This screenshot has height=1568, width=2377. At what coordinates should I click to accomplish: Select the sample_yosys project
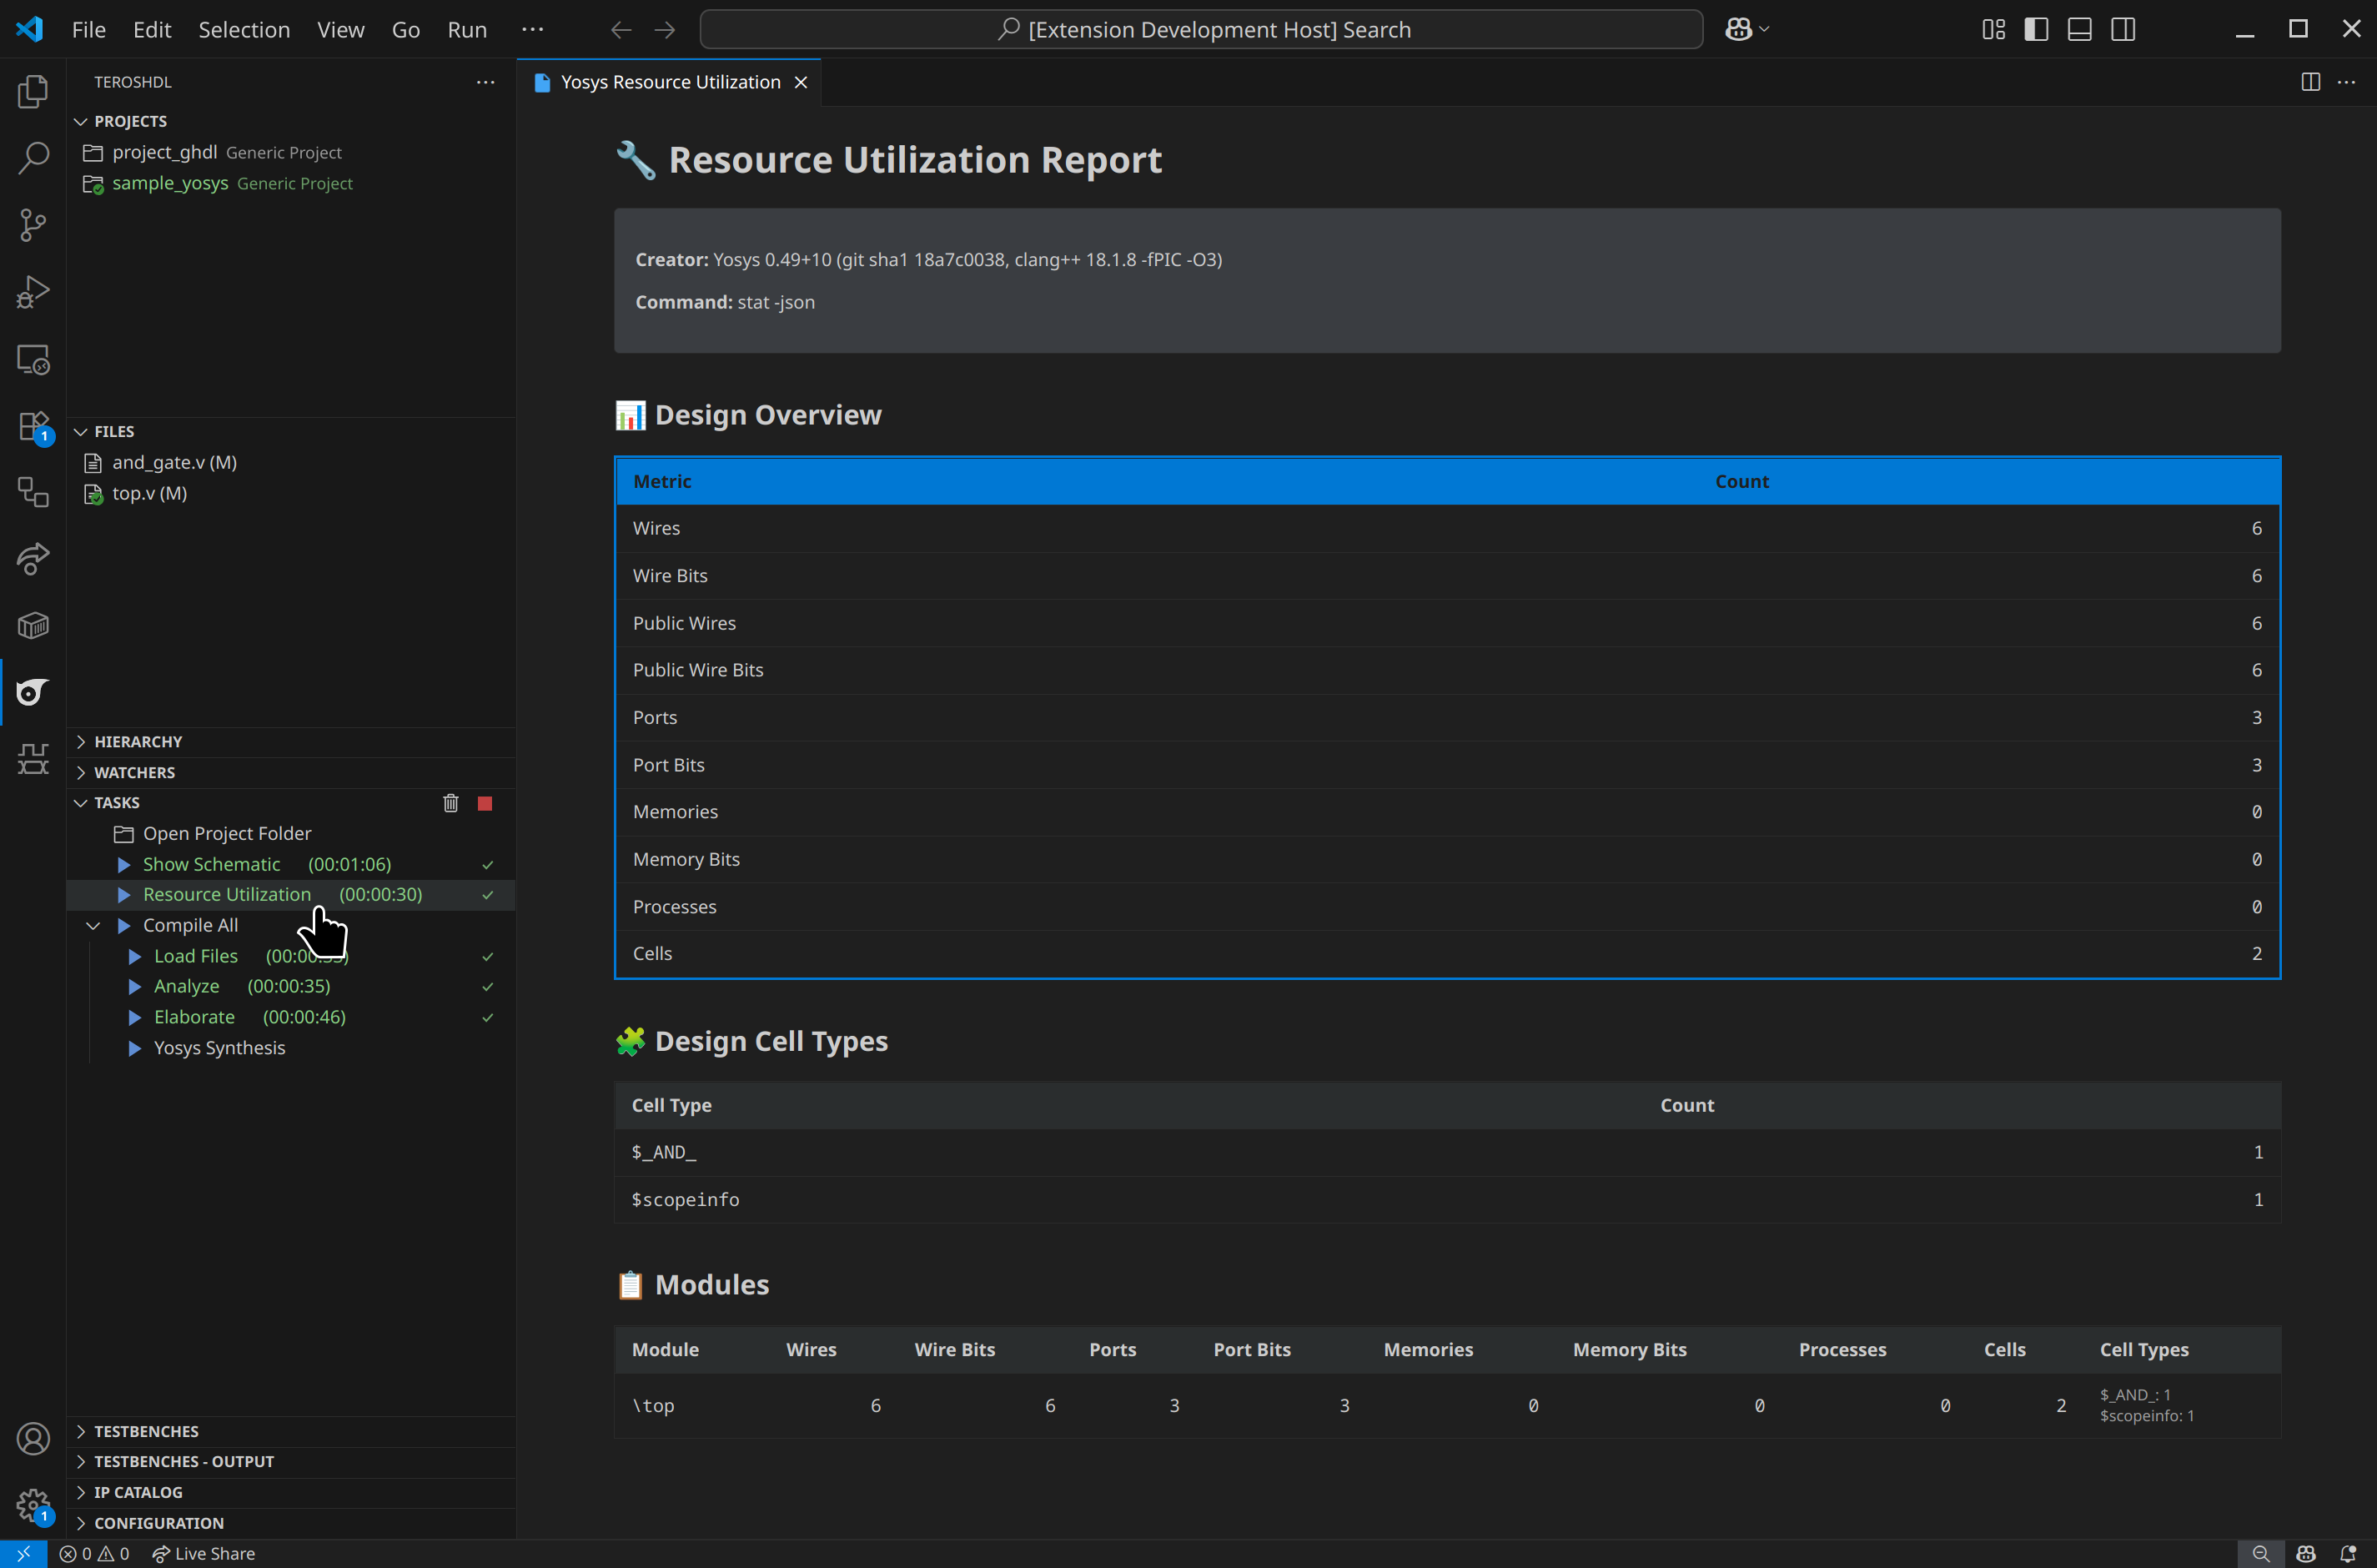click(x=291, y=183)
